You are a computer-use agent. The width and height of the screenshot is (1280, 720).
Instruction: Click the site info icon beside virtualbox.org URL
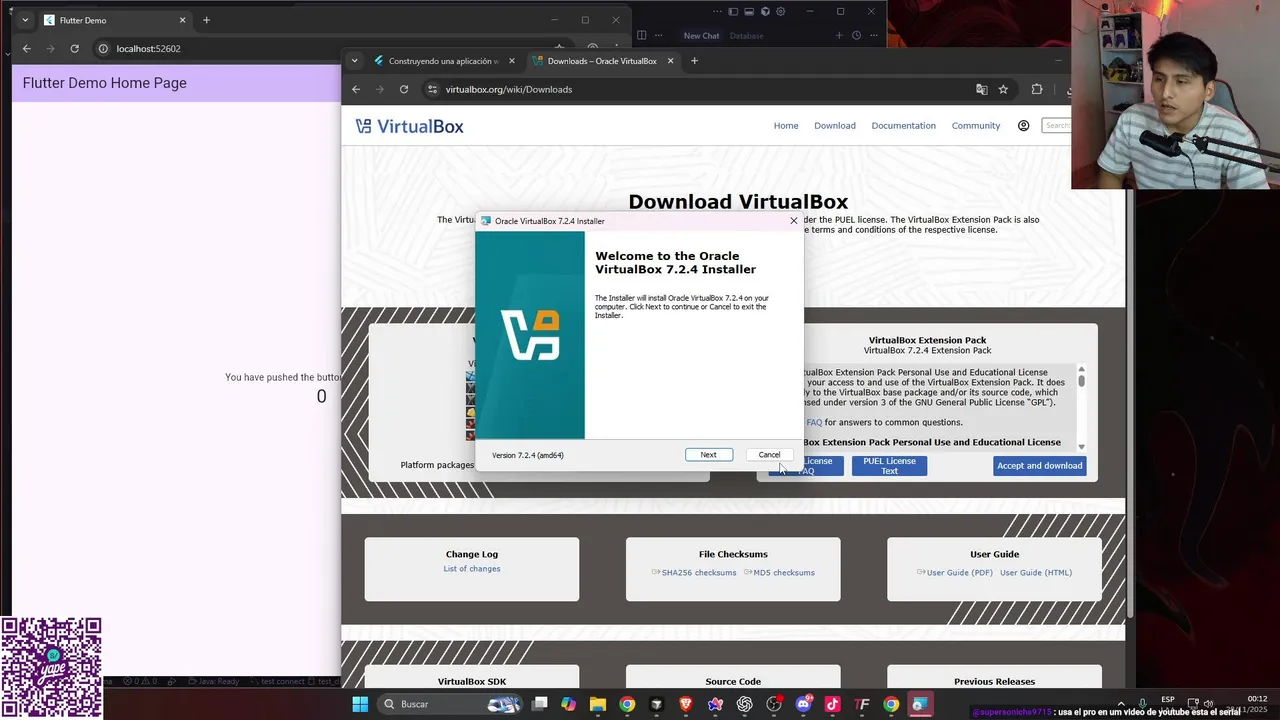click(432, 89)
